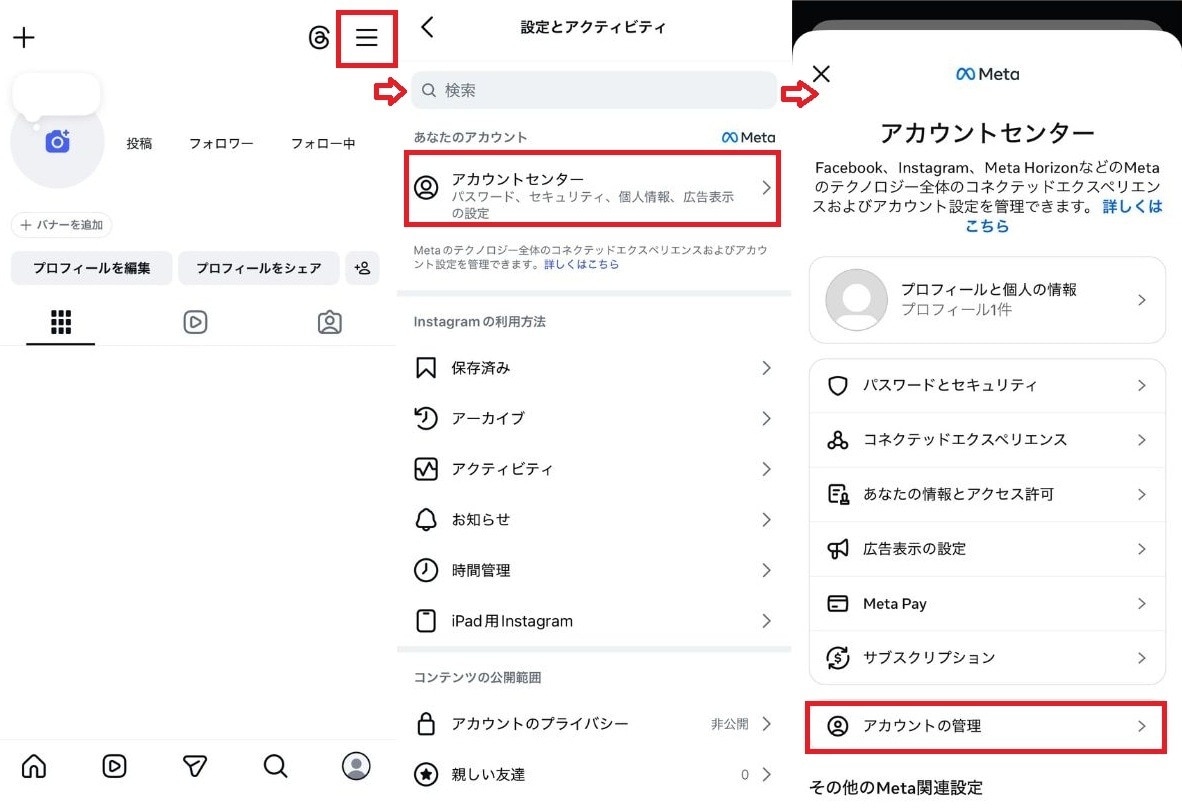Tap the パスワードとセキュリティ shield icon
The image size is (1182, 810).
pos(838,386)
